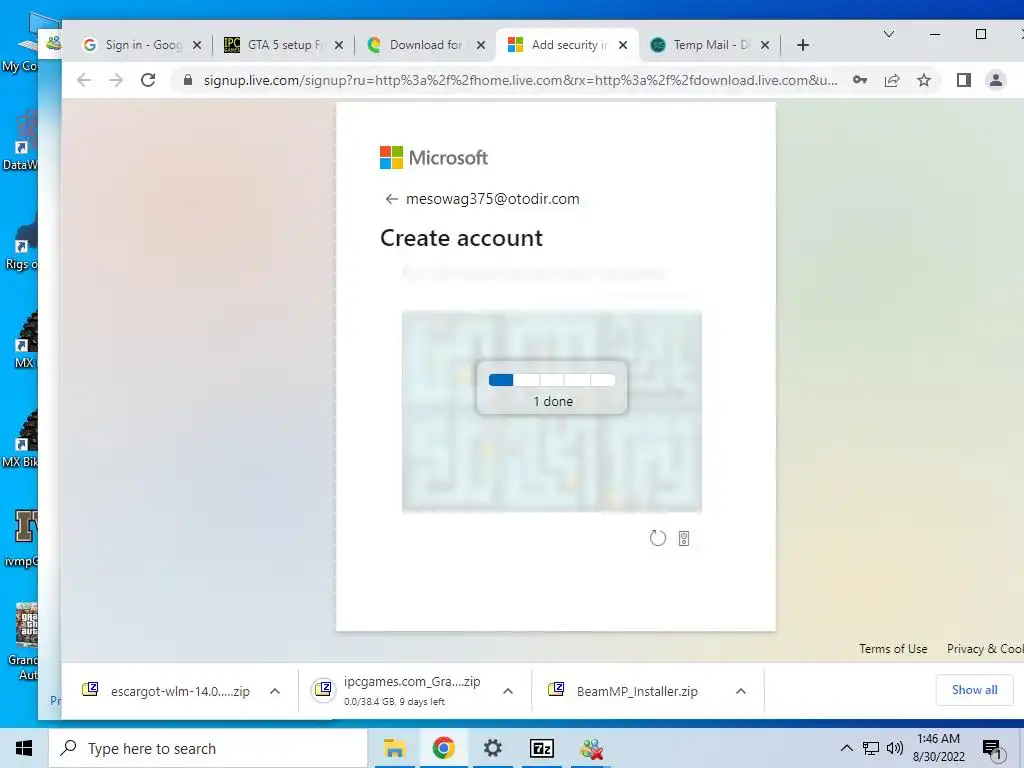Open File Explorer from the taskbar
1024x768 pixels.
tap(394, 748)
